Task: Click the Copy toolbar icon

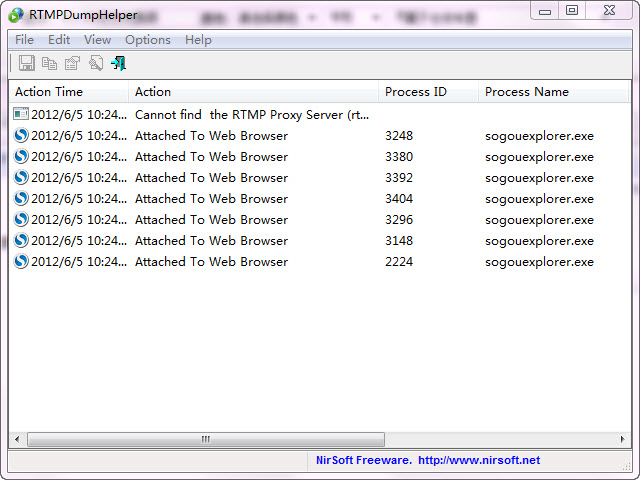Action: click(x=50, y=64)
